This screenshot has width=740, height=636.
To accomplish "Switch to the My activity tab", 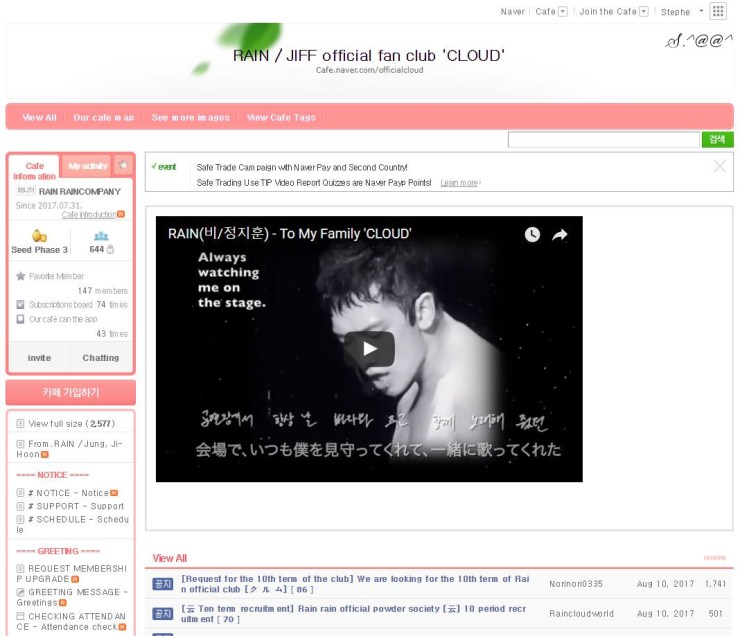I will (88, 166).
